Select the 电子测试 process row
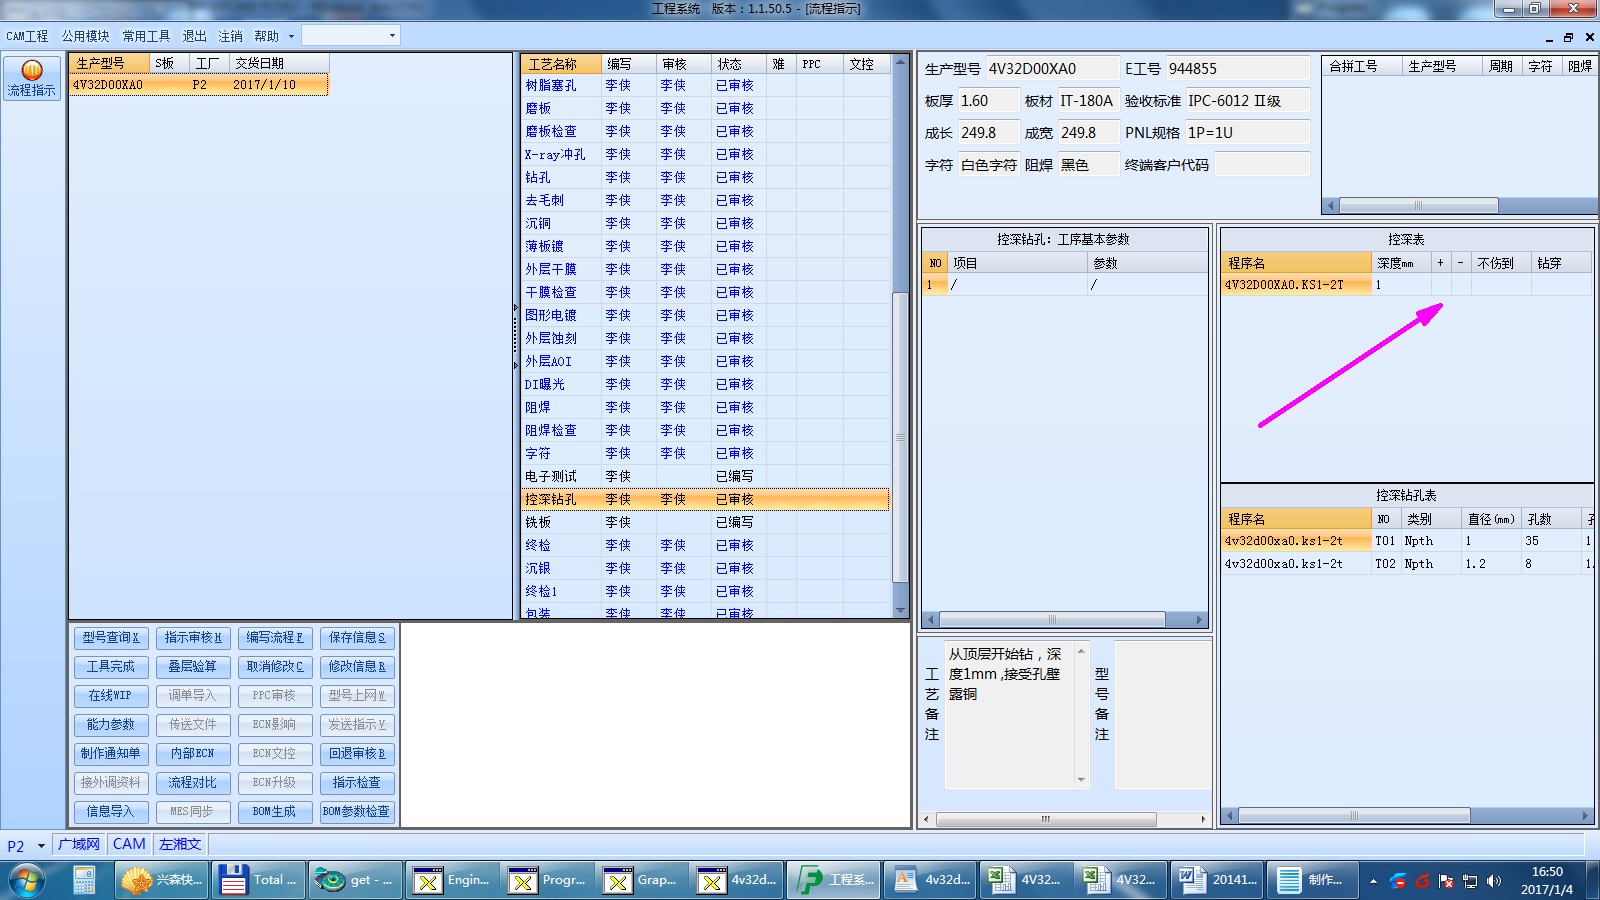Screen dimensions: 1600x900 tap(705, 476)
